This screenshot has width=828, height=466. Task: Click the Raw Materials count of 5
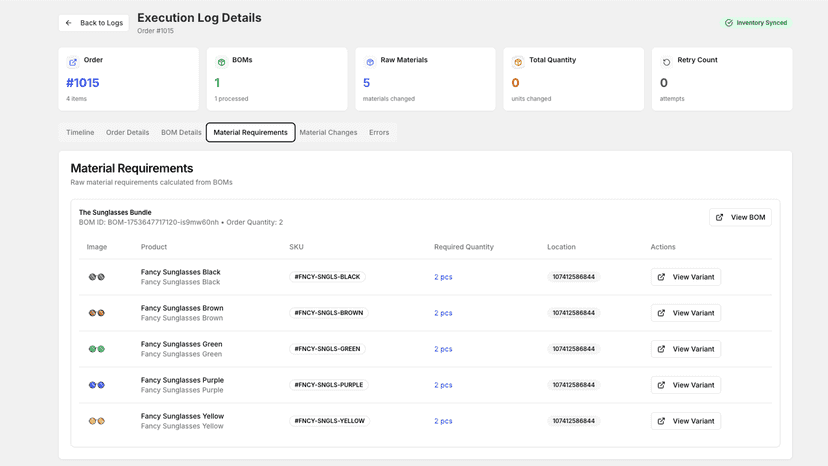point(366,83)
